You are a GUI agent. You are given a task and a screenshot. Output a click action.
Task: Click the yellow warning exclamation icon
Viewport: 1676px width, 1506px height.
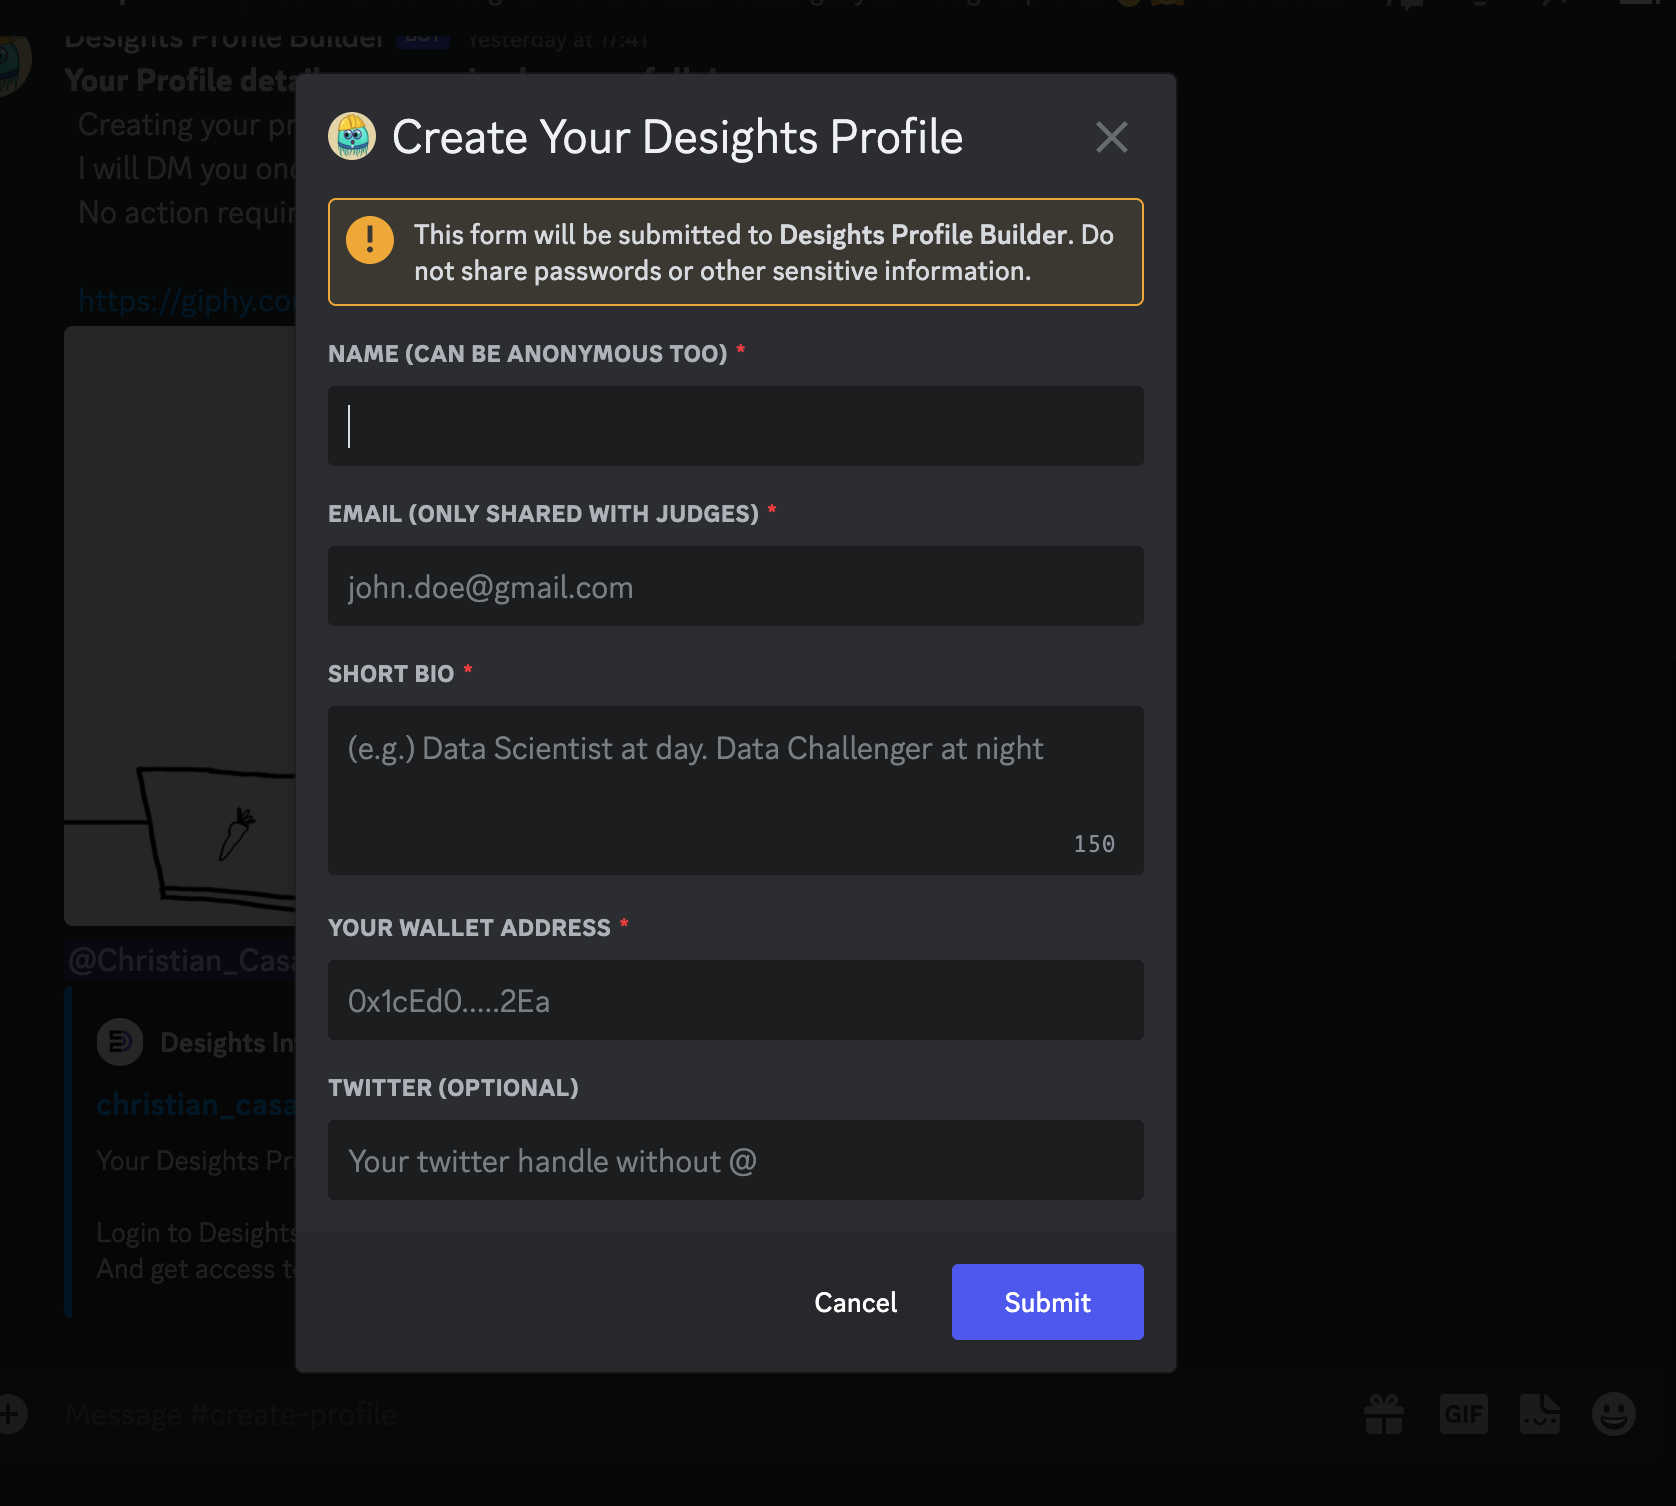coord(370,240)
